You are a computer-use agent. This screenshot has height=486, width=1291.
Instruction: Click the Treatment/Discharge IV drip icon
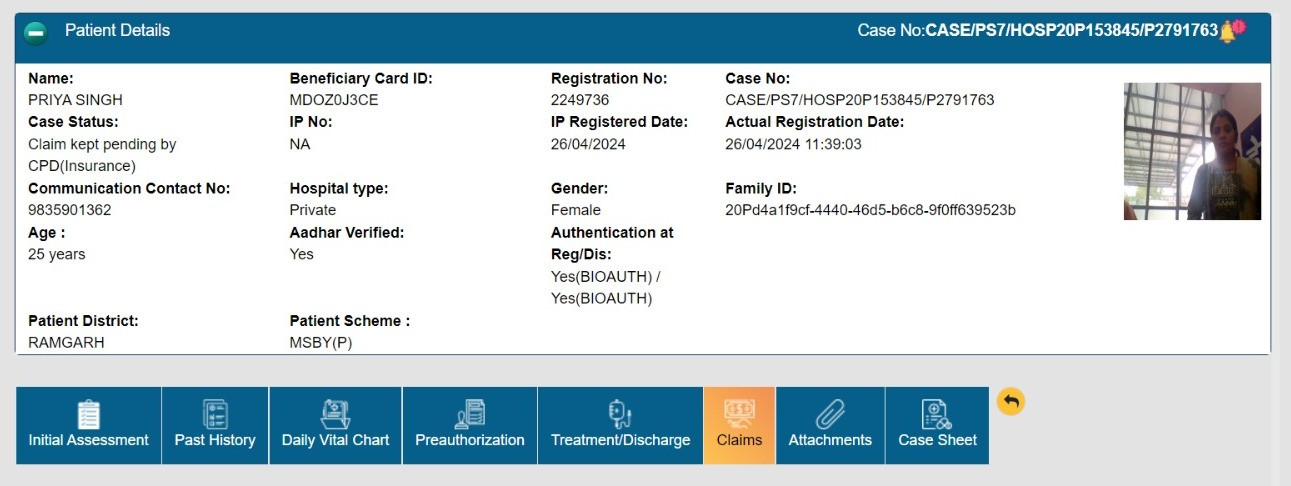(x=620, y=414)
